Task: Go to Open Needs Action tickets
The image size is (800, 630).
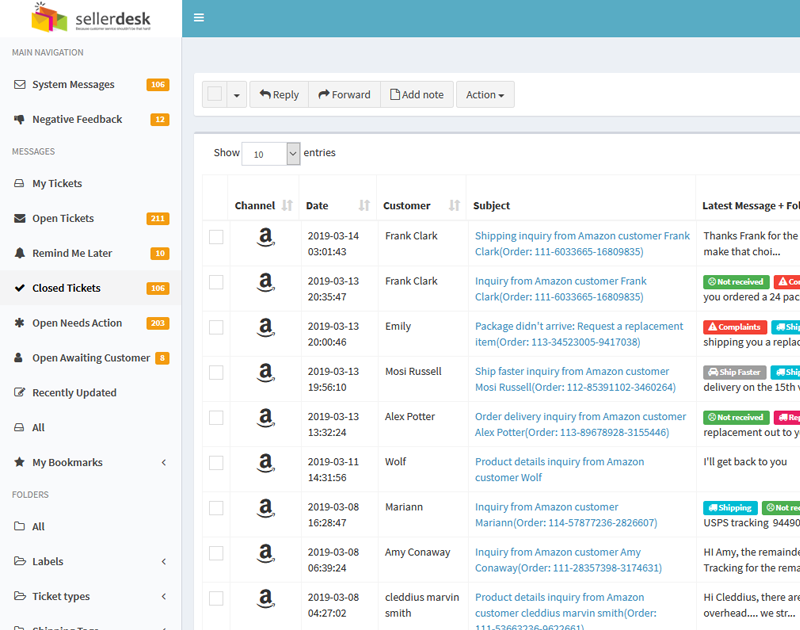Action: 76,324
